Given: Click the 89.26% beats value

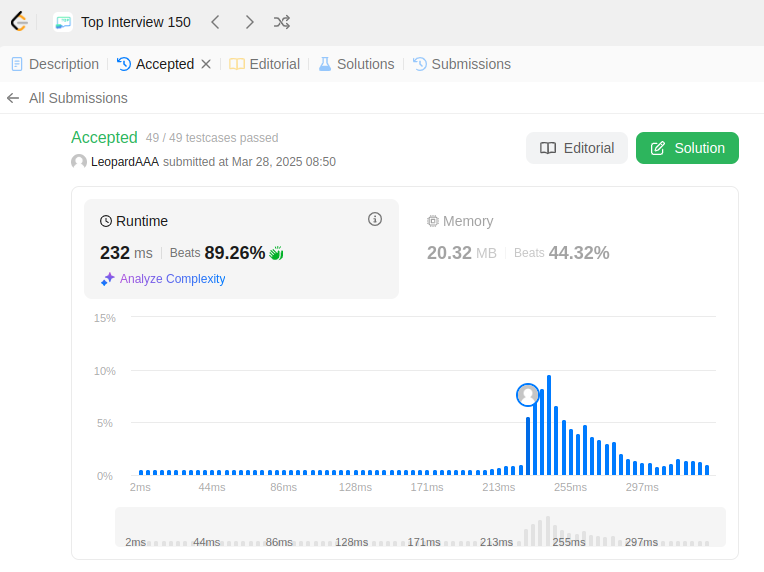Looking at the screenshot, I should (x=235, y=253).
